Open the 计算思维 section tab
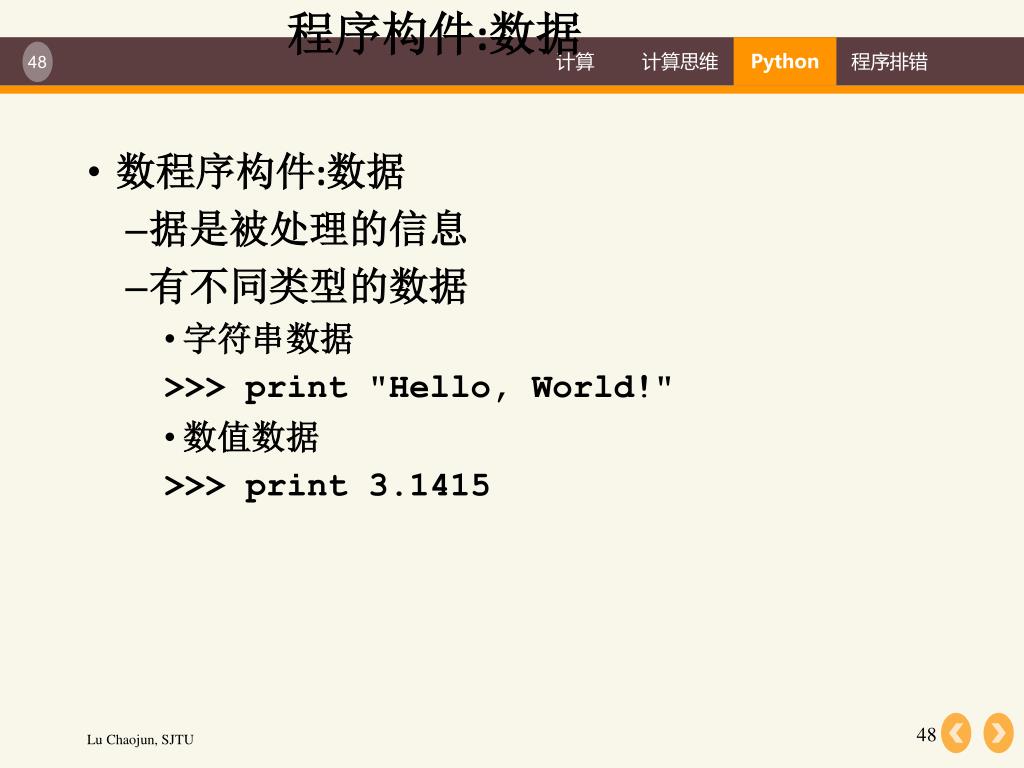Image resolution: width=1024 pixels, height=768 pixels. [x=679, y=62]
